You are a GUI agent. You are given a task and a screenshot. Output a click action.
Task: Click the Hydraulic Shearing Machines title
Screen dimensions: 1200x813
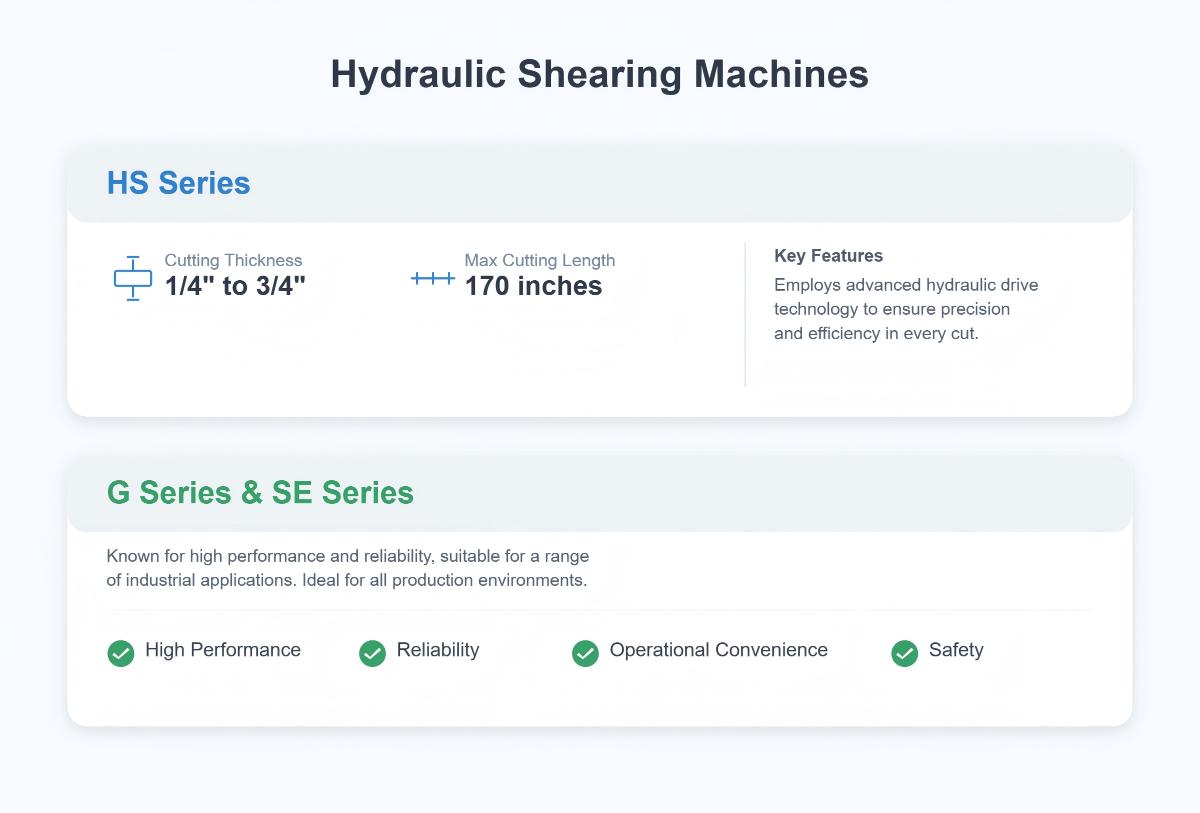click(600, 74)
